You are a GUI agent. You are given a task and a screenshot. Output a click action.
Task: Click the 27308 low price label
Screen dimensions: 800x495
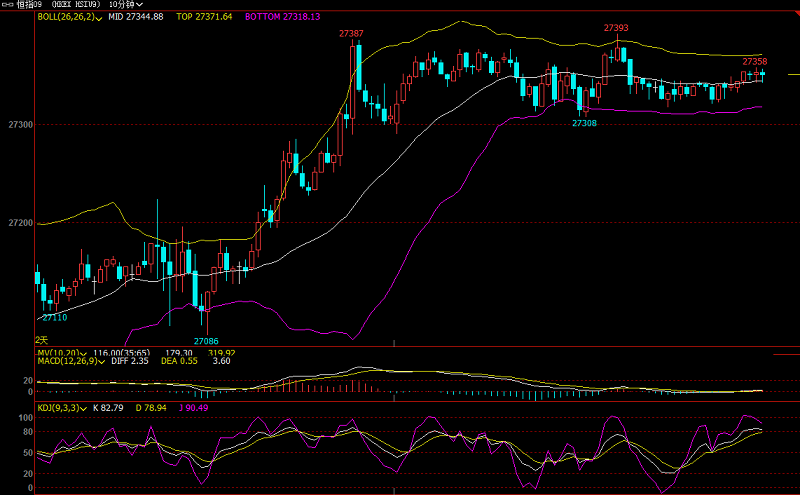[x=584, y=123]
